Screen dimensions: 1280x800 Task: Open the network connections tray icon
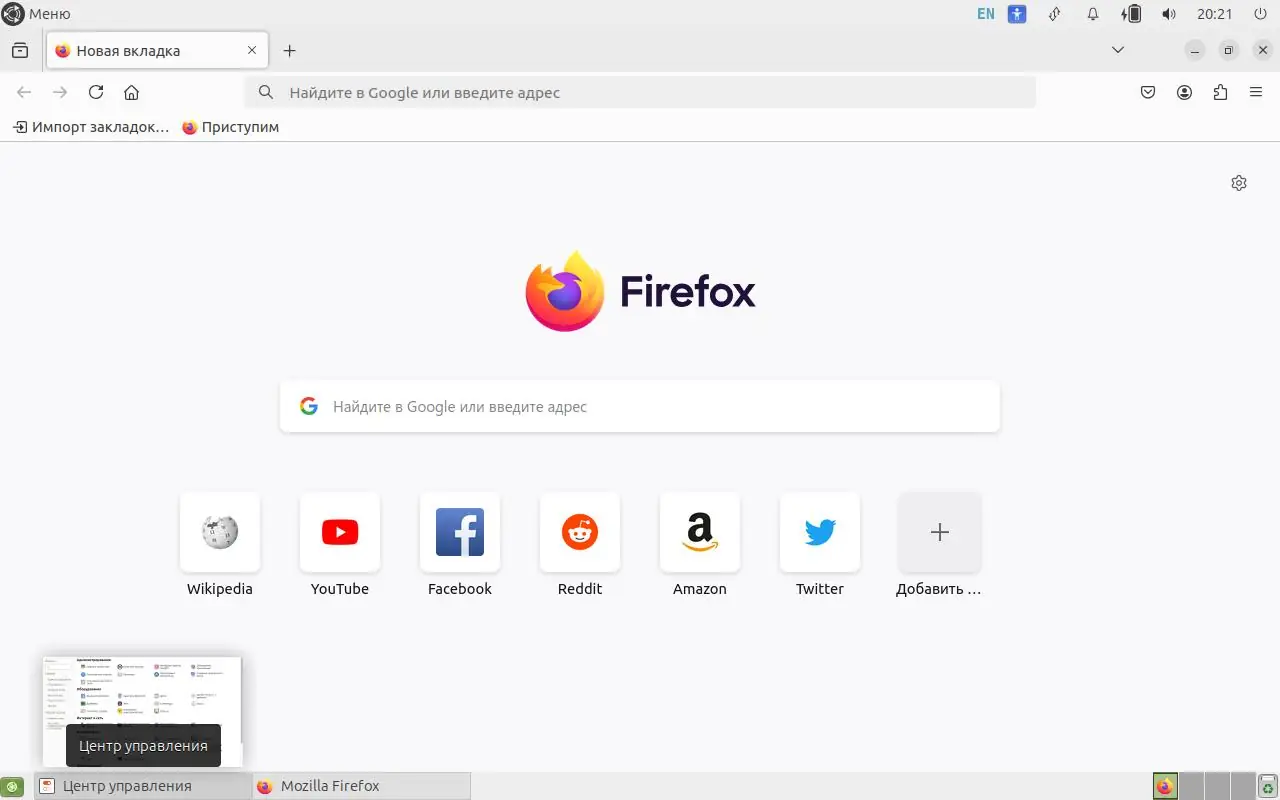pos(1054,14)
